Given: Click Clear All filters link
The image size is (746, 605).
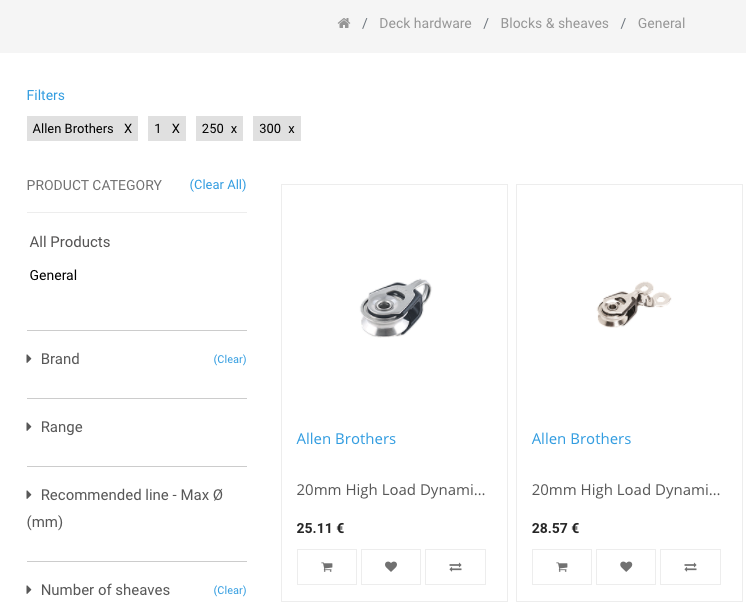Looking at the screenshot, I should click(x=218, y=185).
